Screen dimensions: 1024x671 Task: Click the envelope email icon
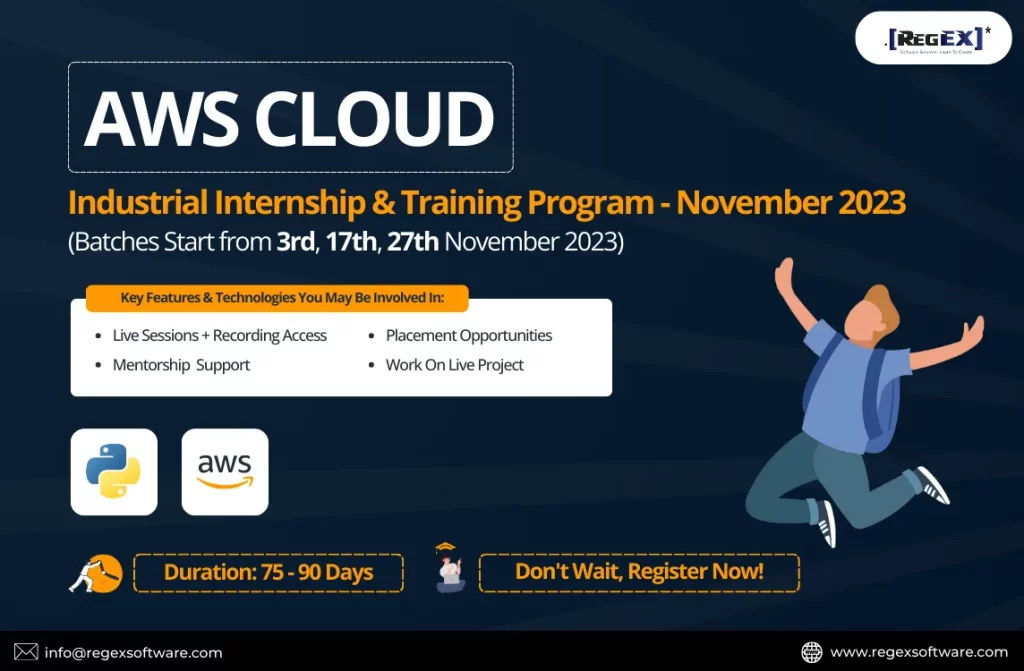tap(26, 652)
